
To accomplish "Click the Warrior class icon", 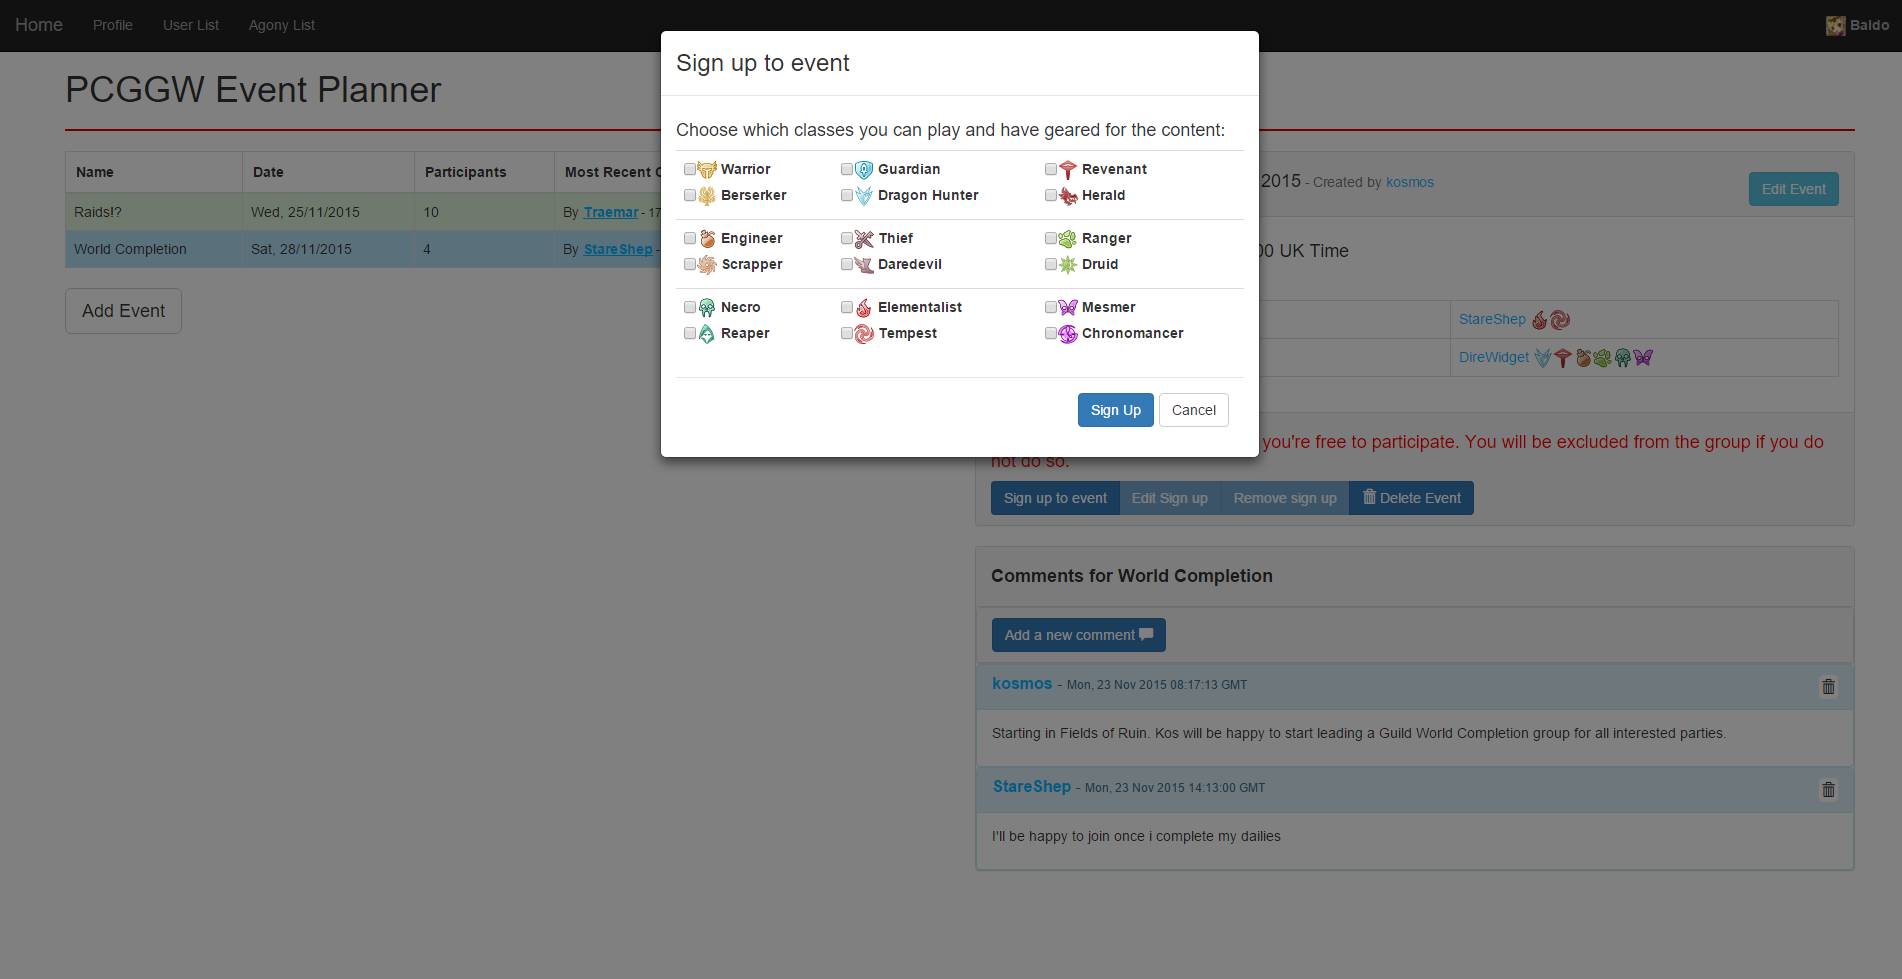I will [707, 170].
